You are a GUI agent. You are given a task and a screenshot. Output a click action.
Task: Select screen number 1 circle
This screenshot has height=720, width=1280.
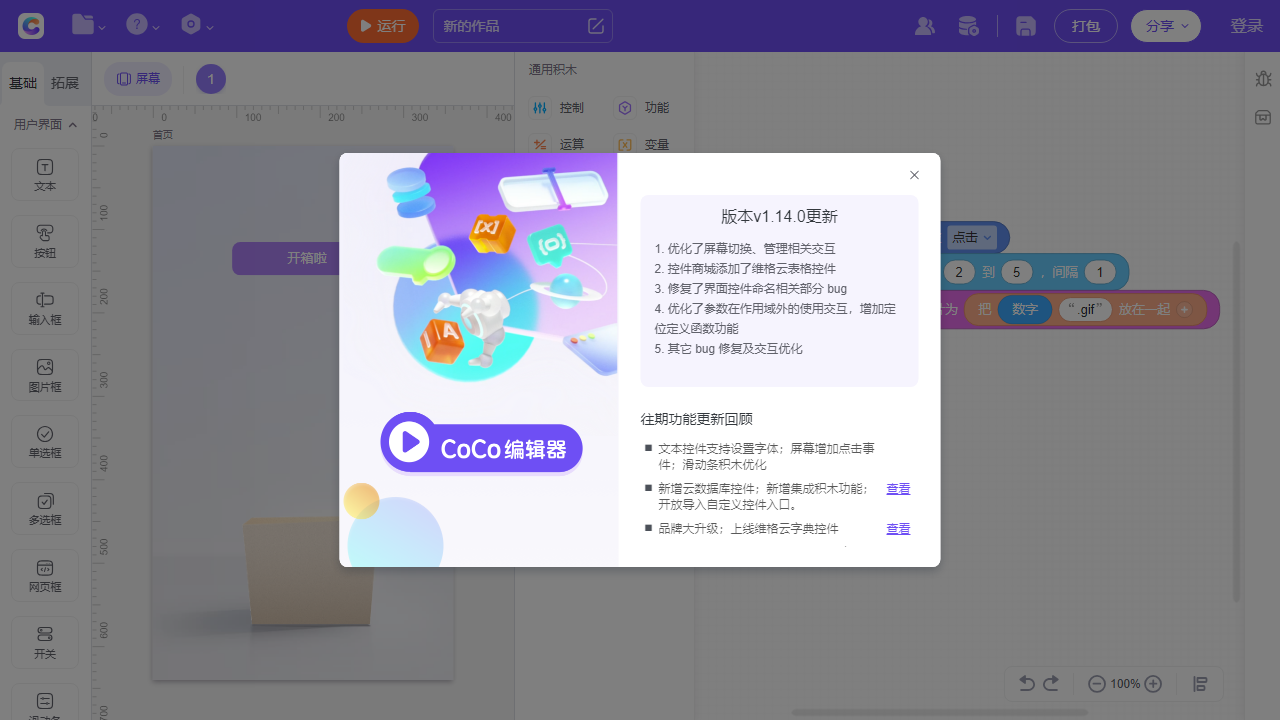(x=211, y=79)
